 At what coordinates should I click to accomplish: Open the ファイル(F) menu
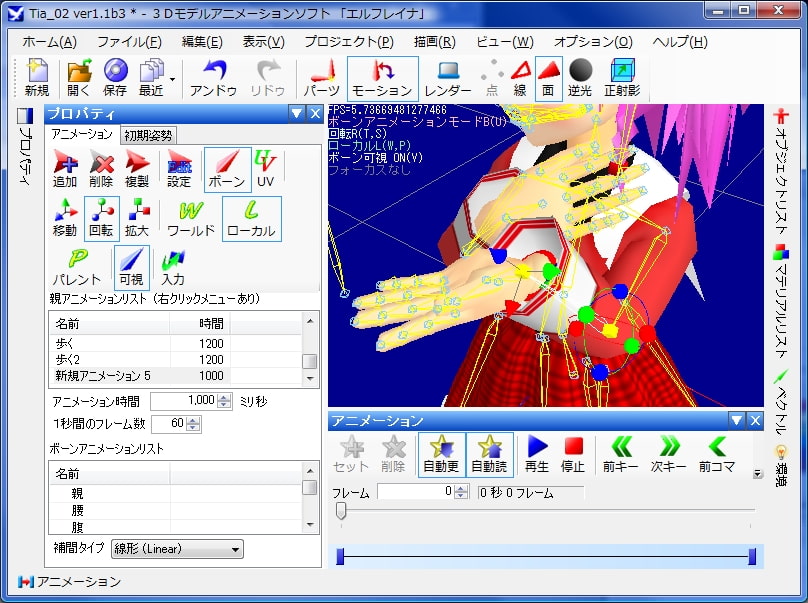click(x=129, y=42)
